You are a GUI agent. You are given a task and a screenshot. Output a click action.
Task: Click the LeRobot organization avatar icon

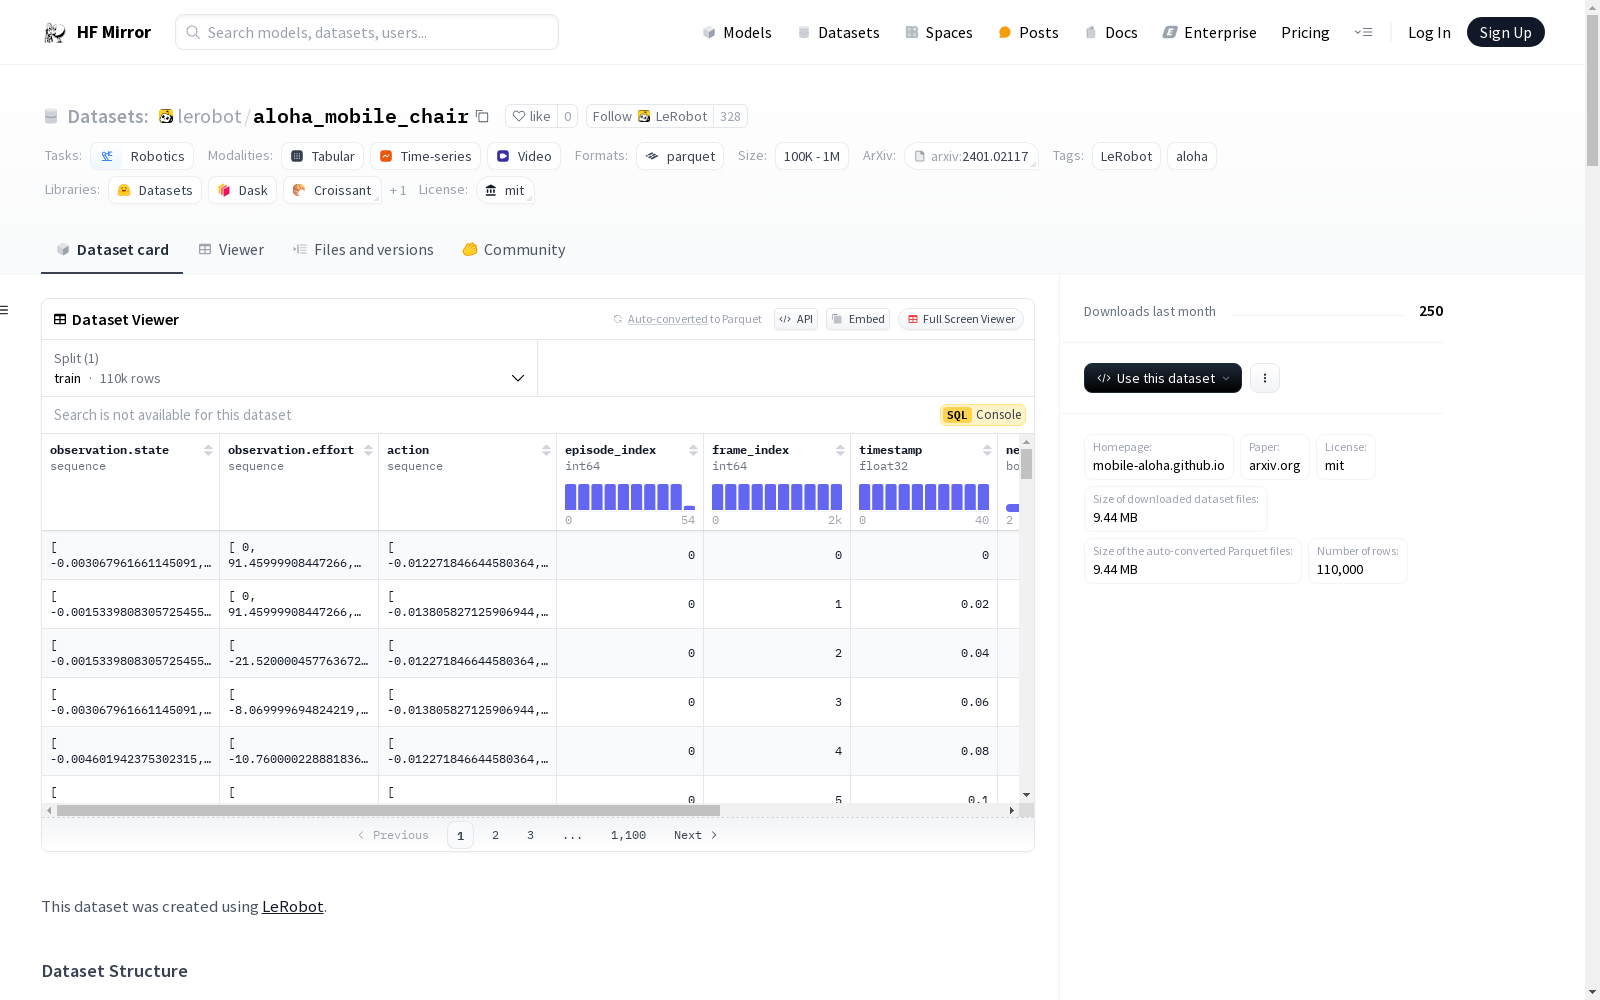pyautogui.click(x=166, y=116)
